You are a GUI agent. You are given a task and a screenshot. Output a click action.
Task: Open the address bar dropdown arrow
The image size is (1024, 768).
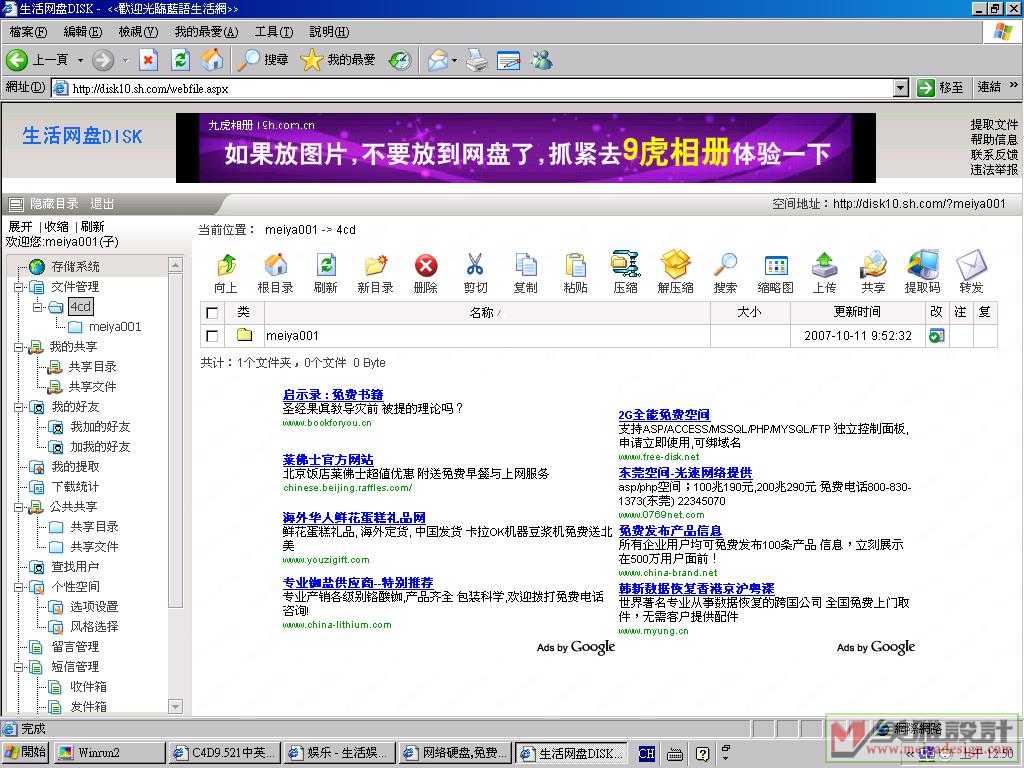(x=901, y=88)
